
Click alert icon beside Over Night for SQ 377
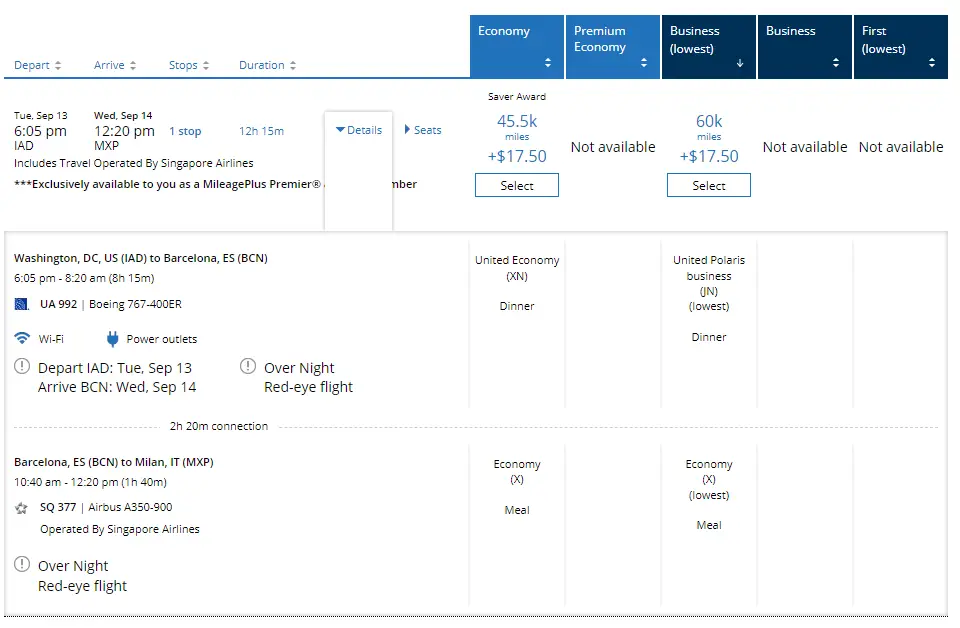click(22, 564)
